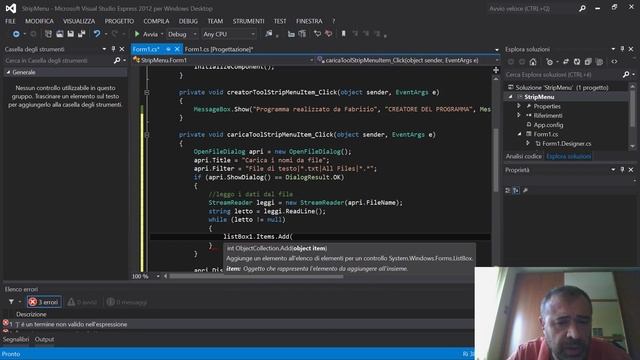640x360 pixels.
Task: Select Form1.cs in Solution Explorer
Action: [x=546, y=134]
